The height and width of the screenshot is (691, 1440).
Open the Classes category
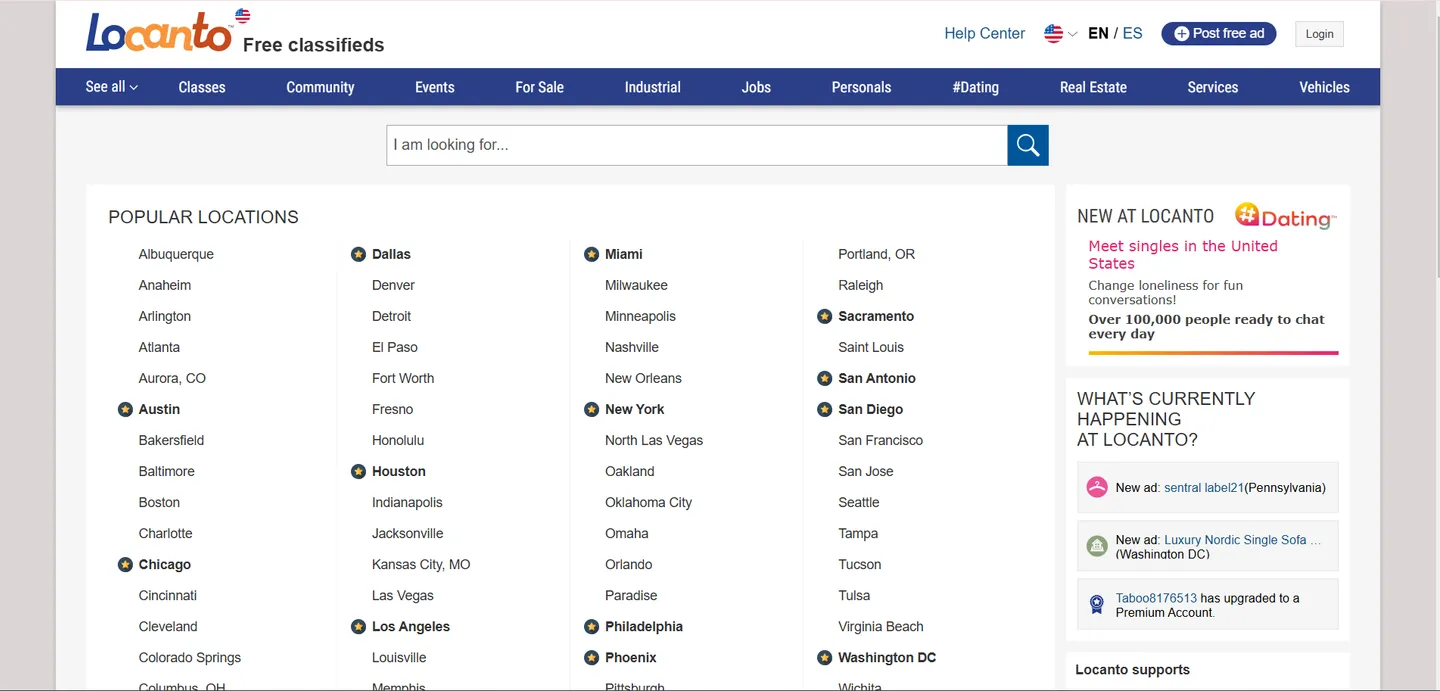202,87
